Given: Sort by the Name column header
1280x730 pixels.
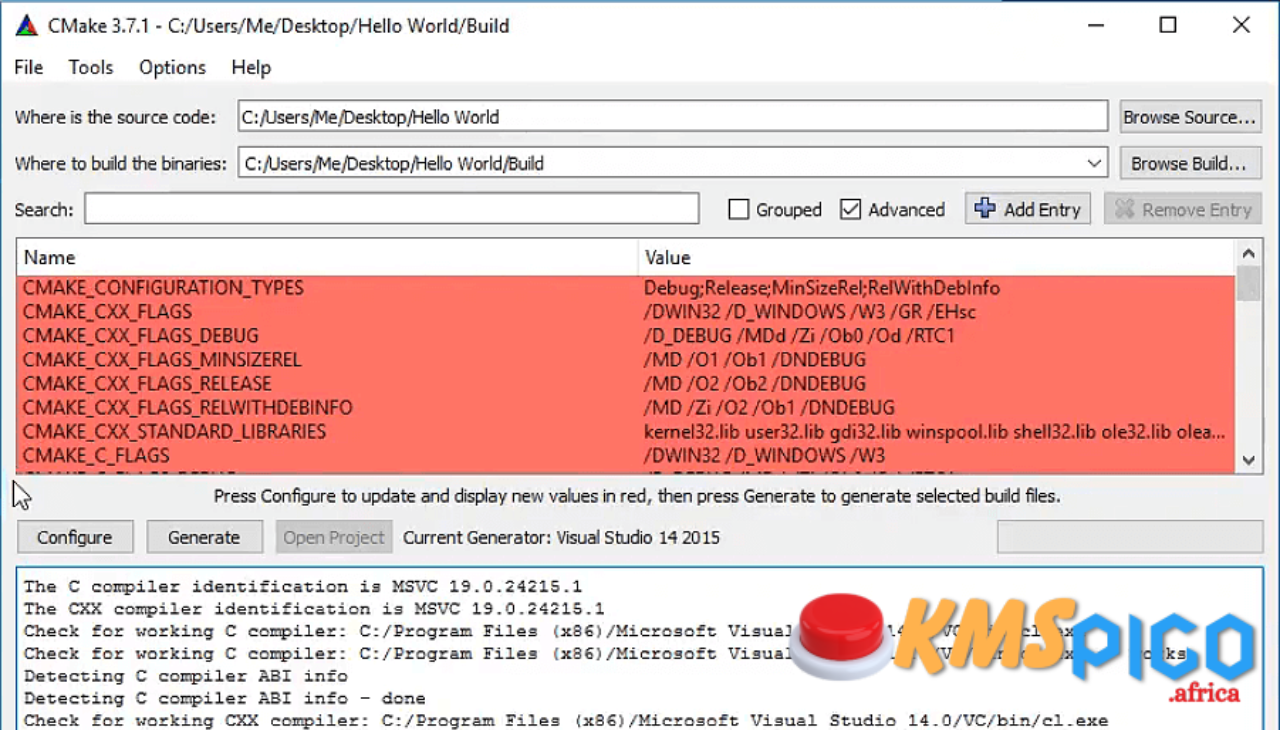Looking at the screenshot, I should click(326, 257).
